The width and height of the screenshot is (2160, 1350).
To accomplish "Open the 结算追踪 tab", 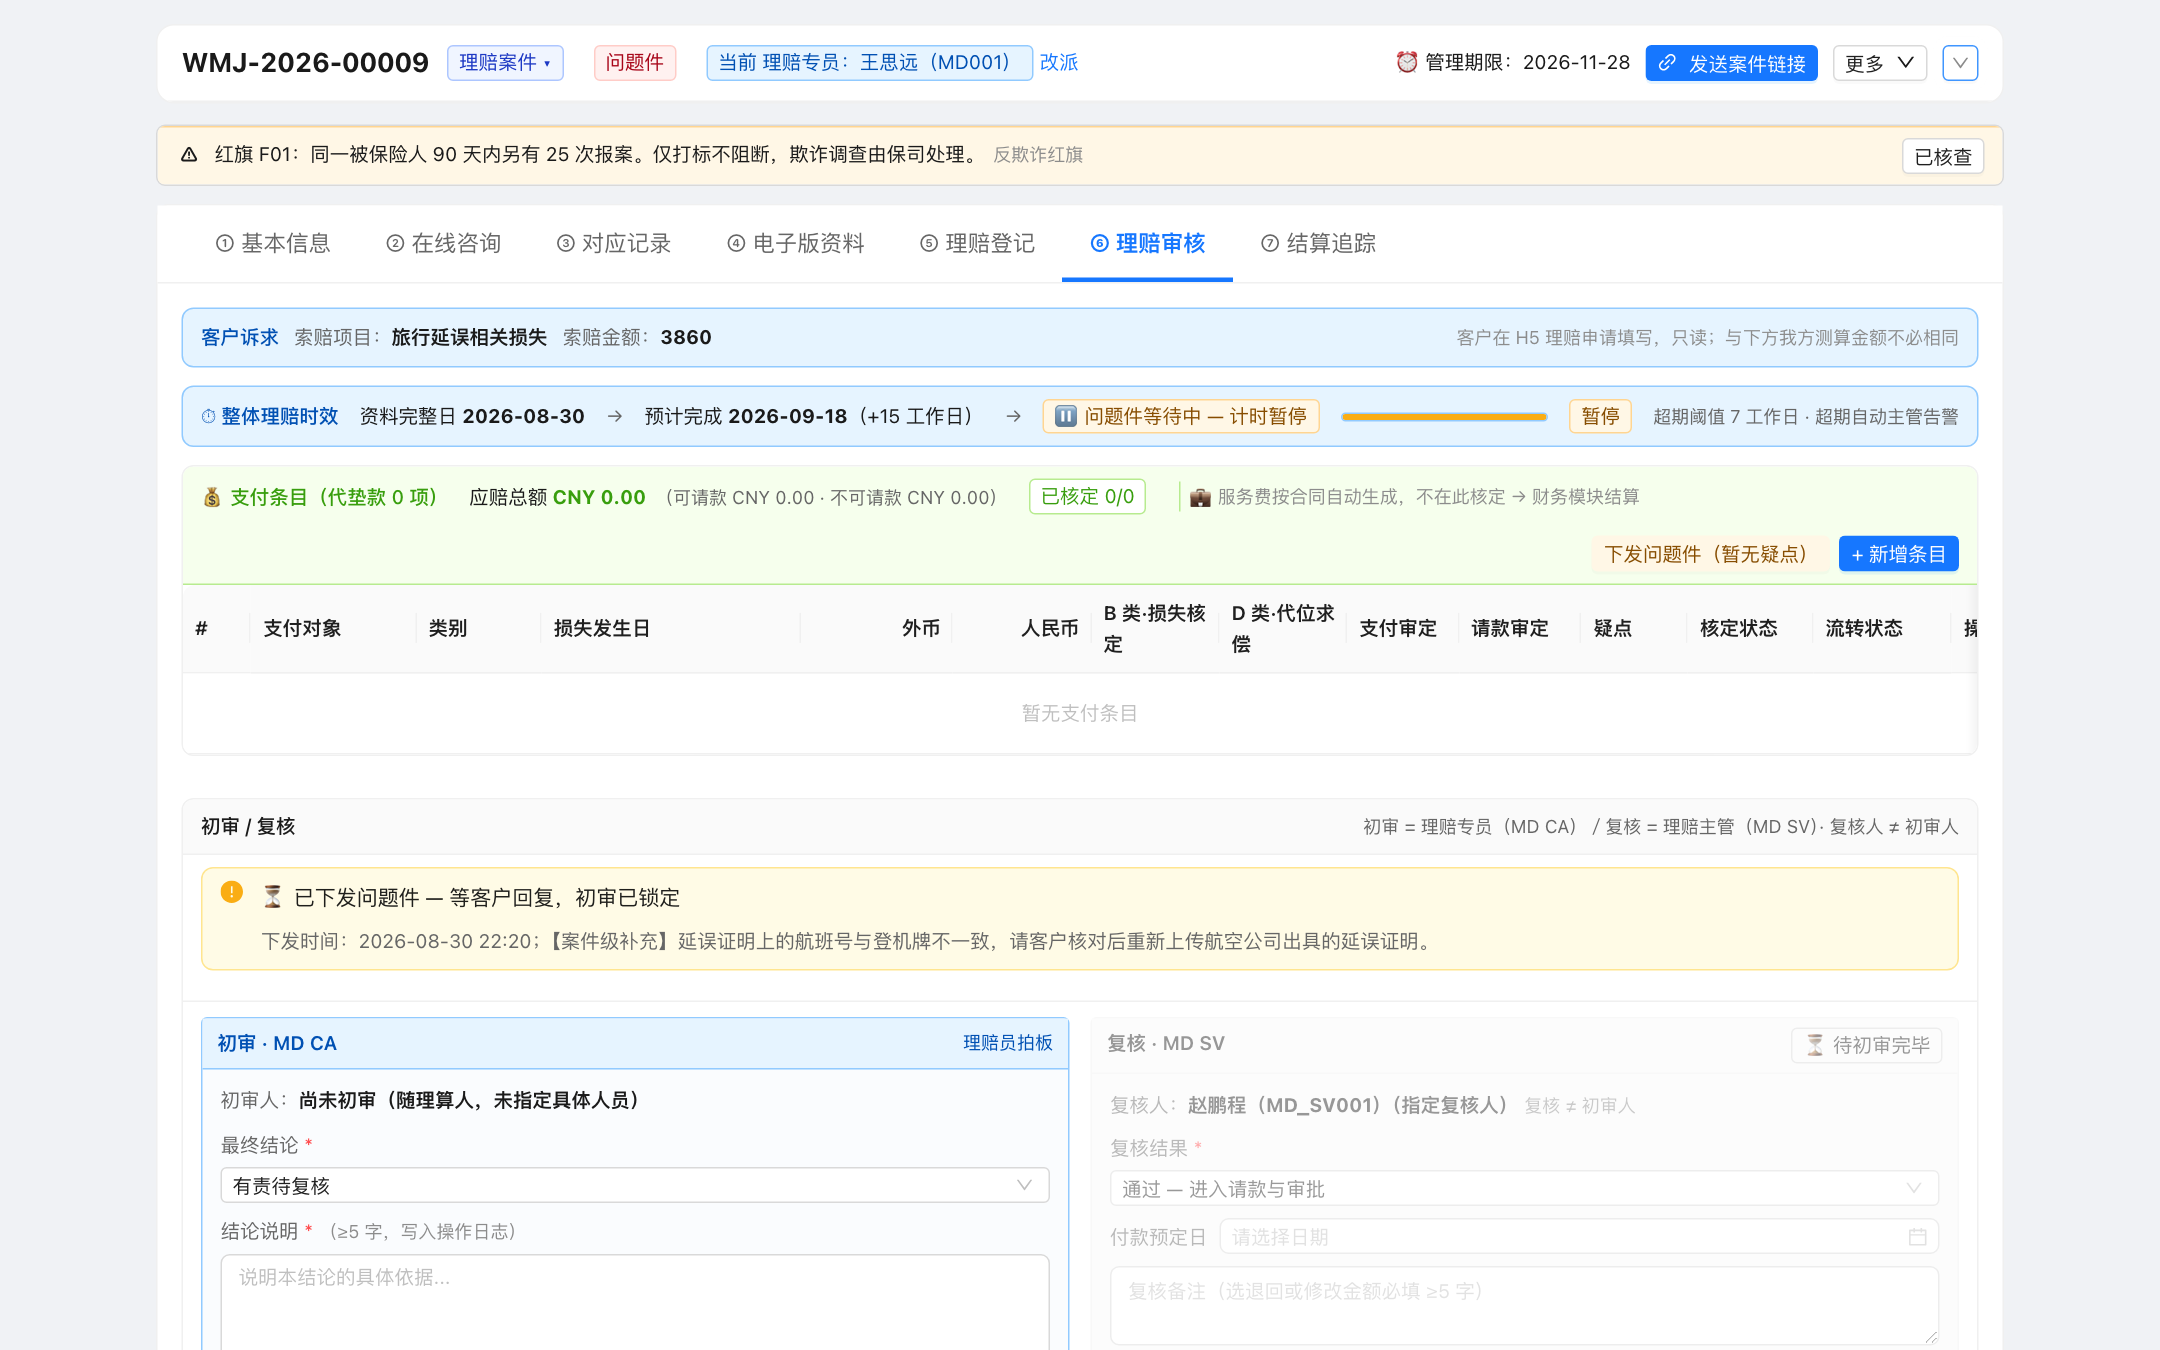I will click(1318, 243).
